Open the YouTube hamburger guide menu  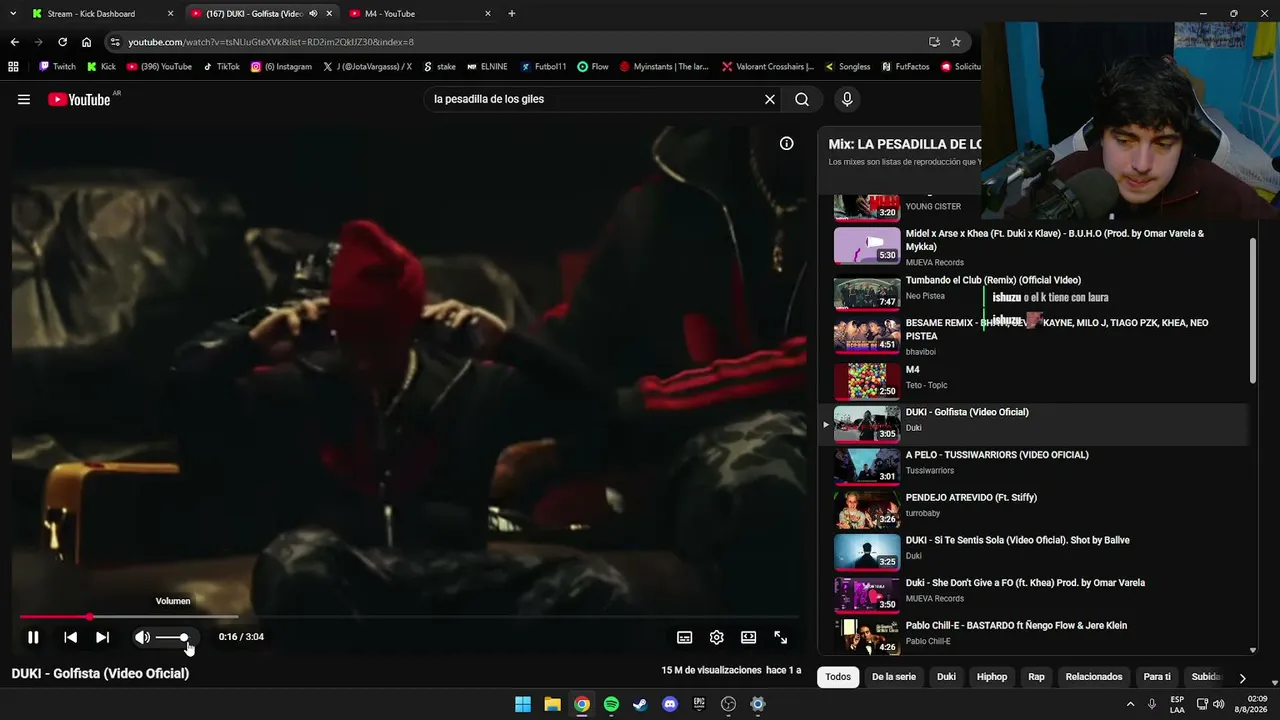[x=24, y=99]
